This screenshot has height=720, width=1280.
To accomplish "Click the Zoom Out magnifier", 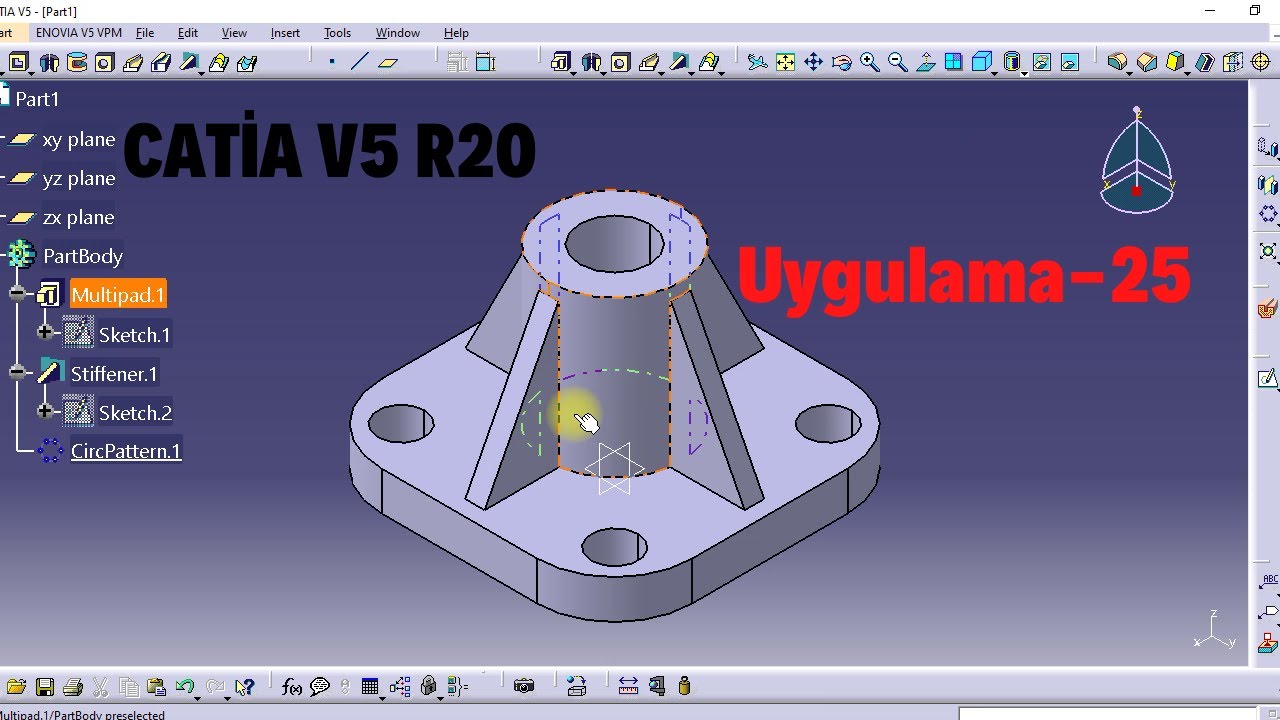I will tap(898, 62).
